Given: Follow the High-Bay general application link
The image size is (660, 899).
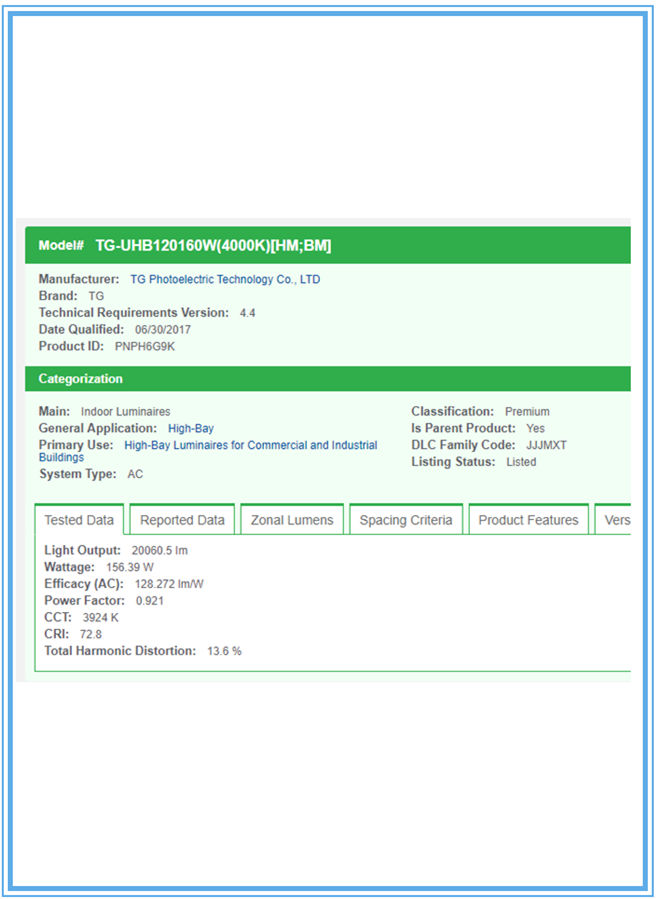Looking at the screenshot, I should pos(191,428).
